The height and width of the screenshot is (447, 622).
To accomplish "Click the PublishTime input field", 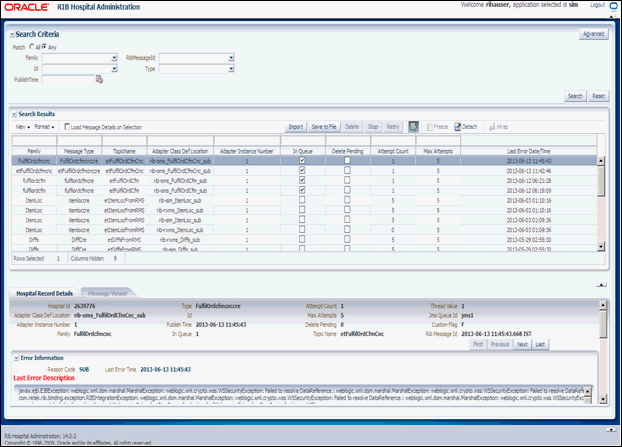I will (68, 79).
